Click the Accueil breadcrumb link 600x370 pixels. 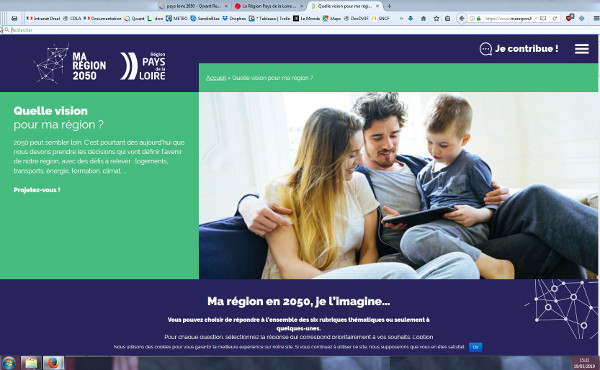tap(216, 78)
